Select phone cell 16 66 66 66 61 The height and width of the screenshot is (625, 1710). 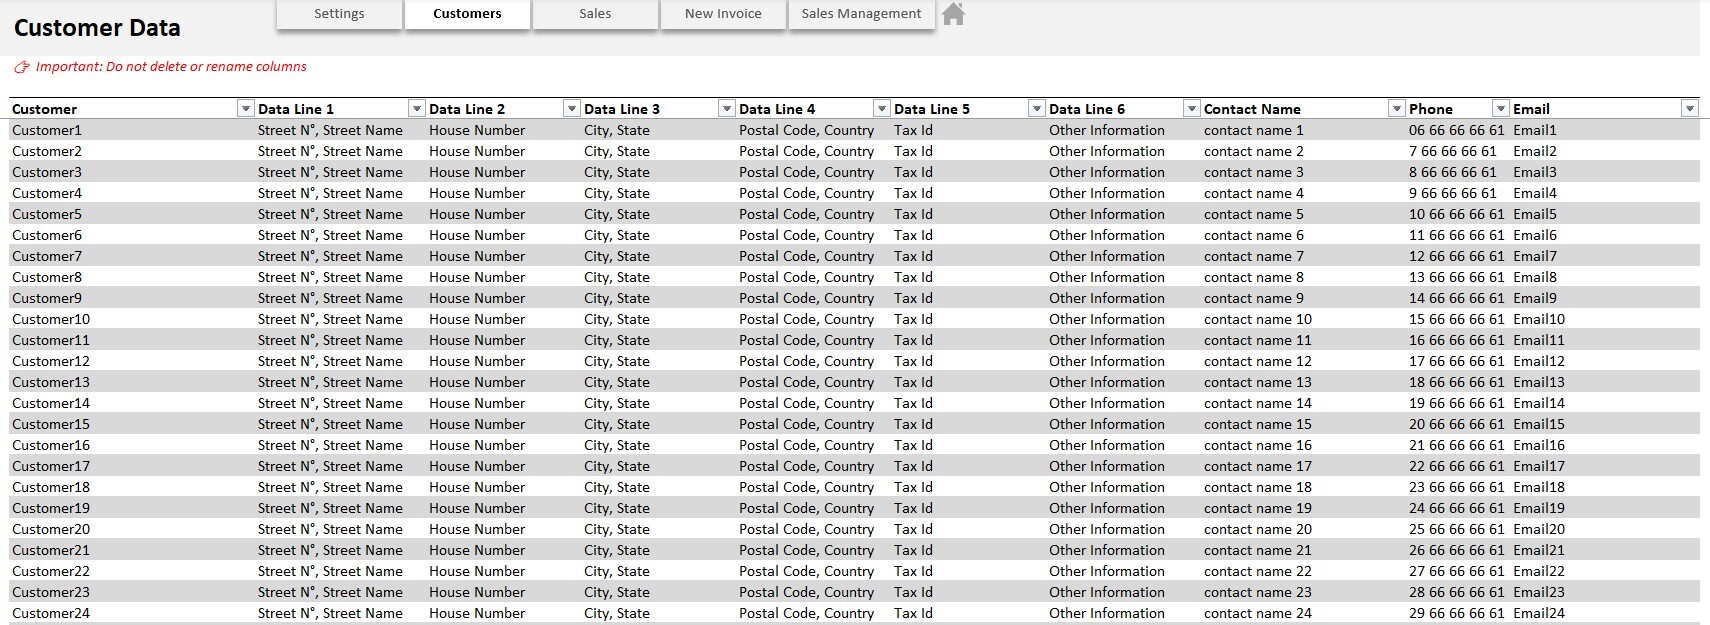(x=1457, y=340)
